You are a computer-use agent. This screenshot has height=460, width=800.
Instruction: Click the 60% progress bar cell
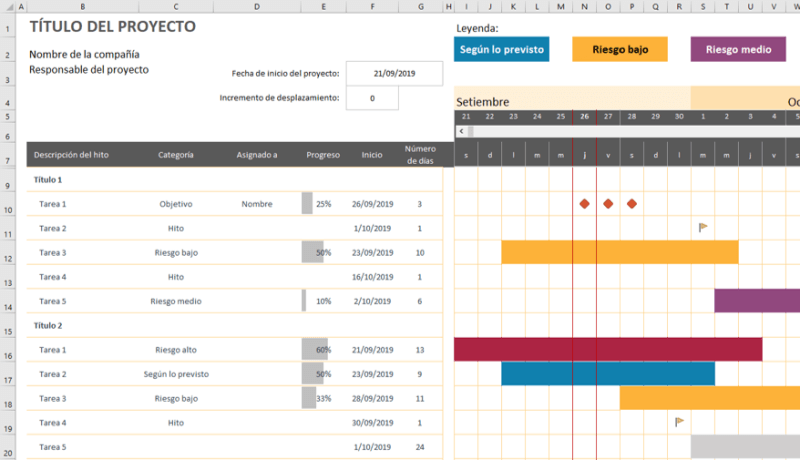click(x=322, y=350)
